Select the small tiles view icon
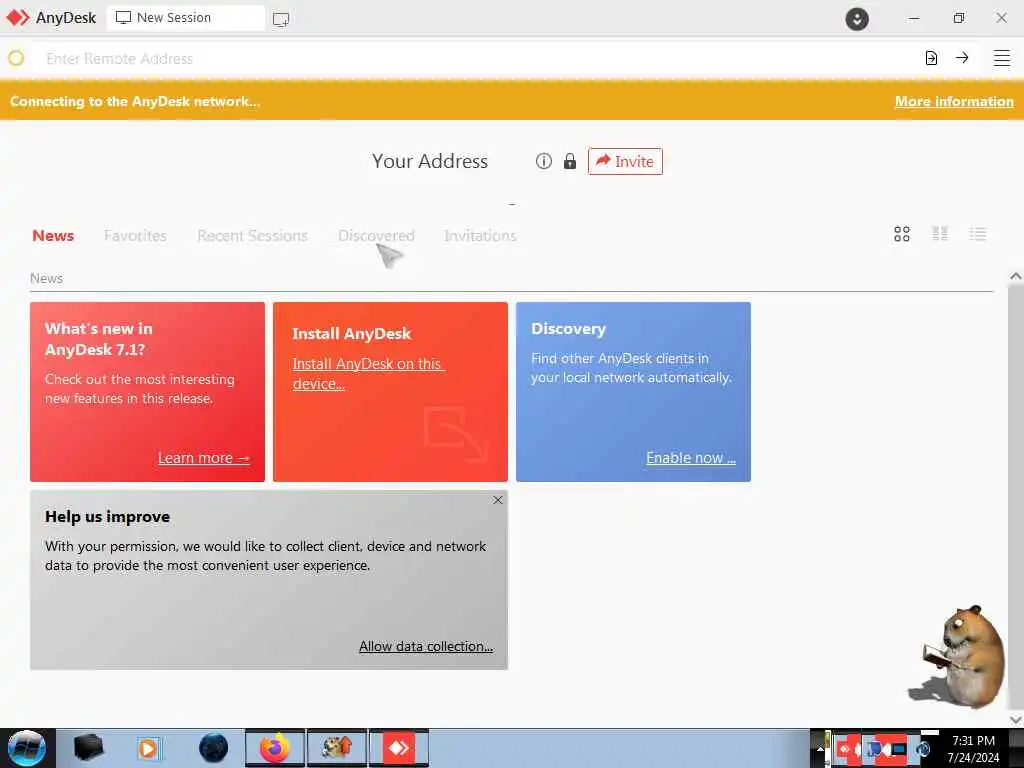 pyautogui.click(x=940, y=234)
